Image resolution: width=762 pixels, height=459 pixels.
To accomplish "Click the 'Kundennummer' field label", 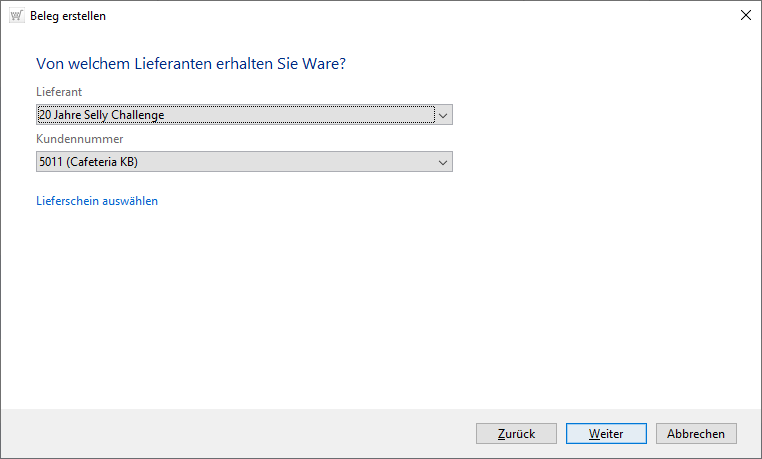I will [x=79, y=139].
